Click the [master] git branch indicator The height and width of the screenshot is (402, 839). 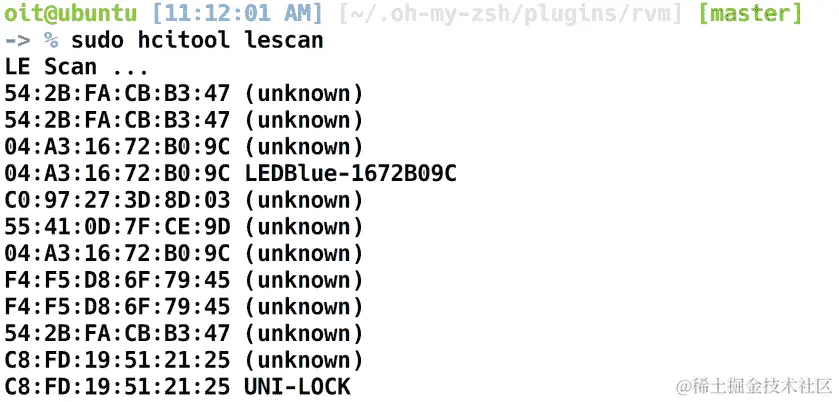tap(751, 13)
